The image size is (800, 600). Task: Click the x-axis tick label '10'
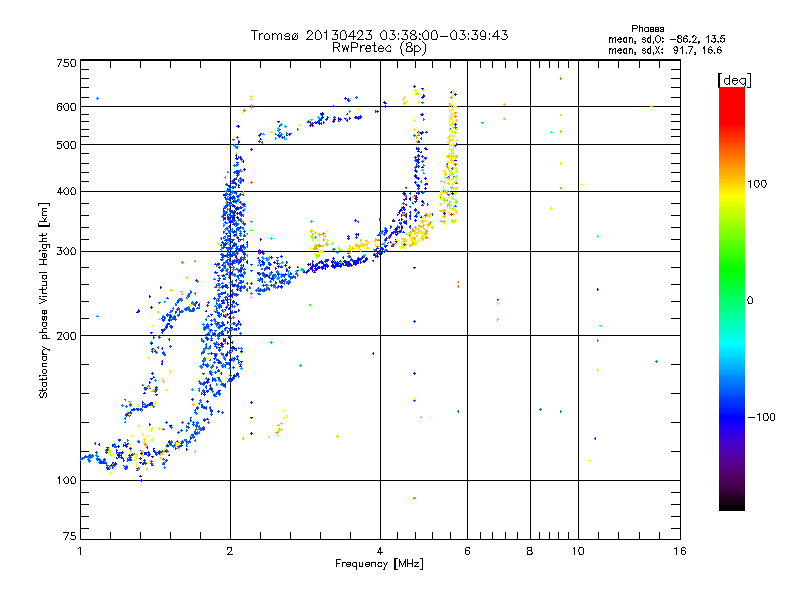[578, 551]
